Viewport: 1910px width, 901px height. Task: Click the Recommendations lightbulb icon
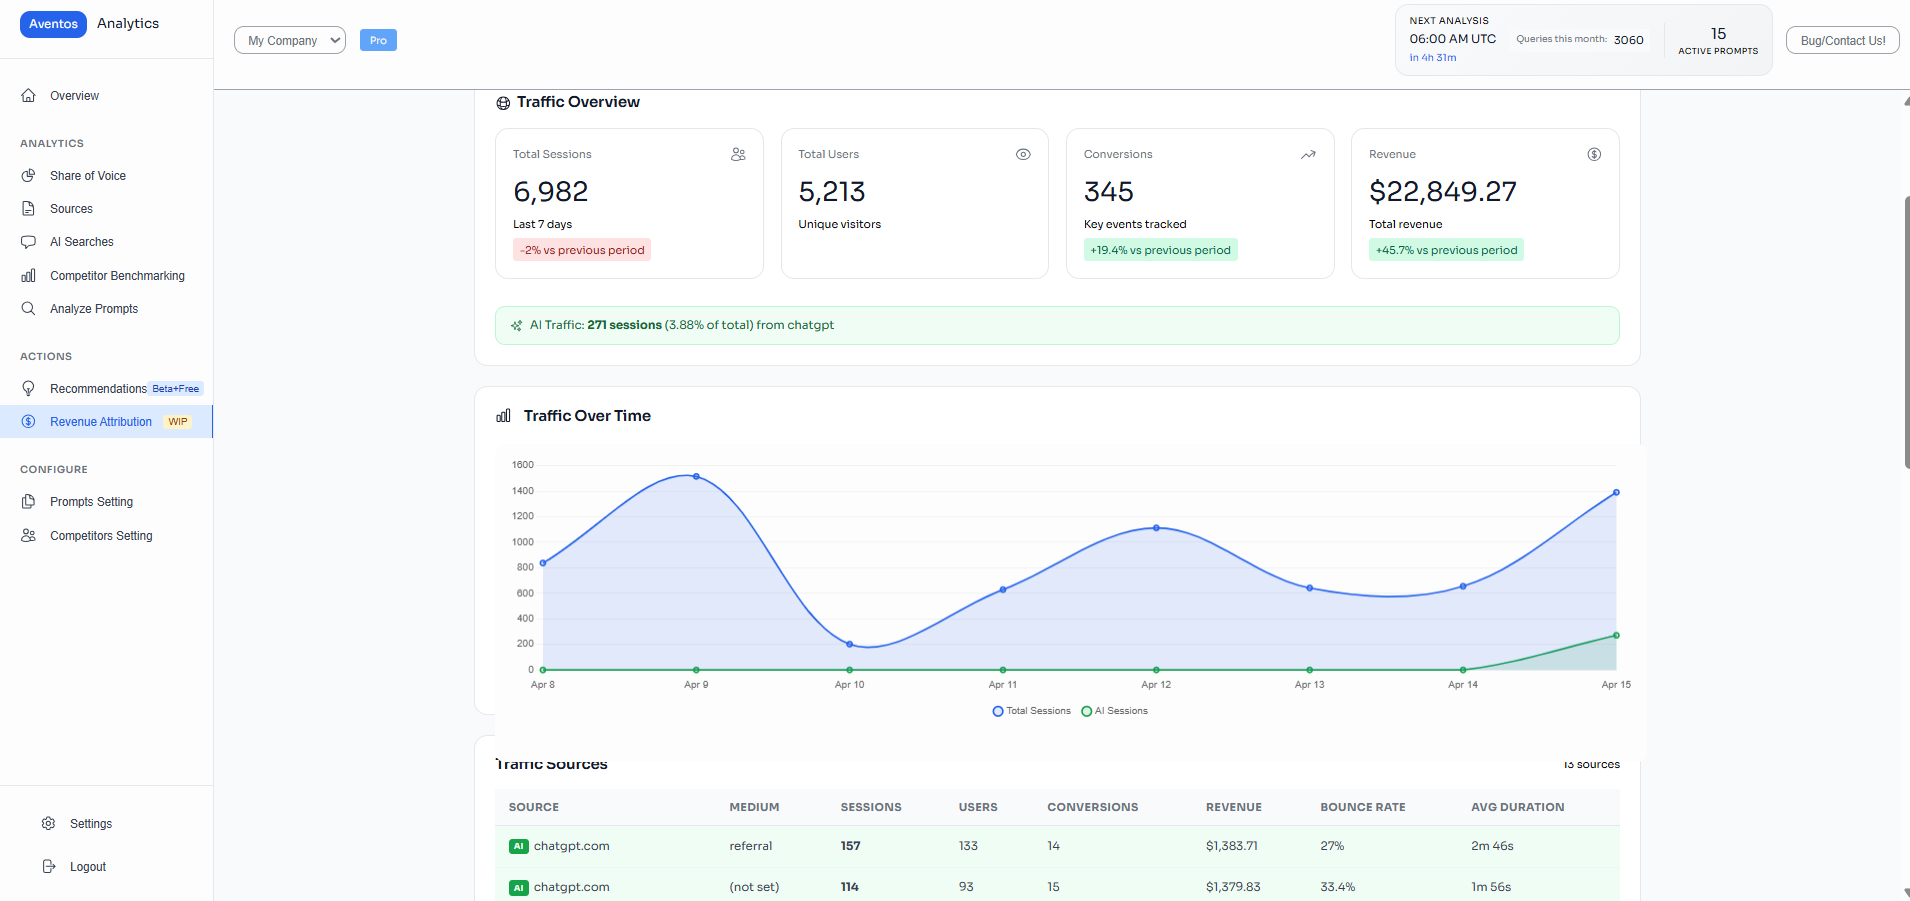pyautogui.click(x=29, y=389)
